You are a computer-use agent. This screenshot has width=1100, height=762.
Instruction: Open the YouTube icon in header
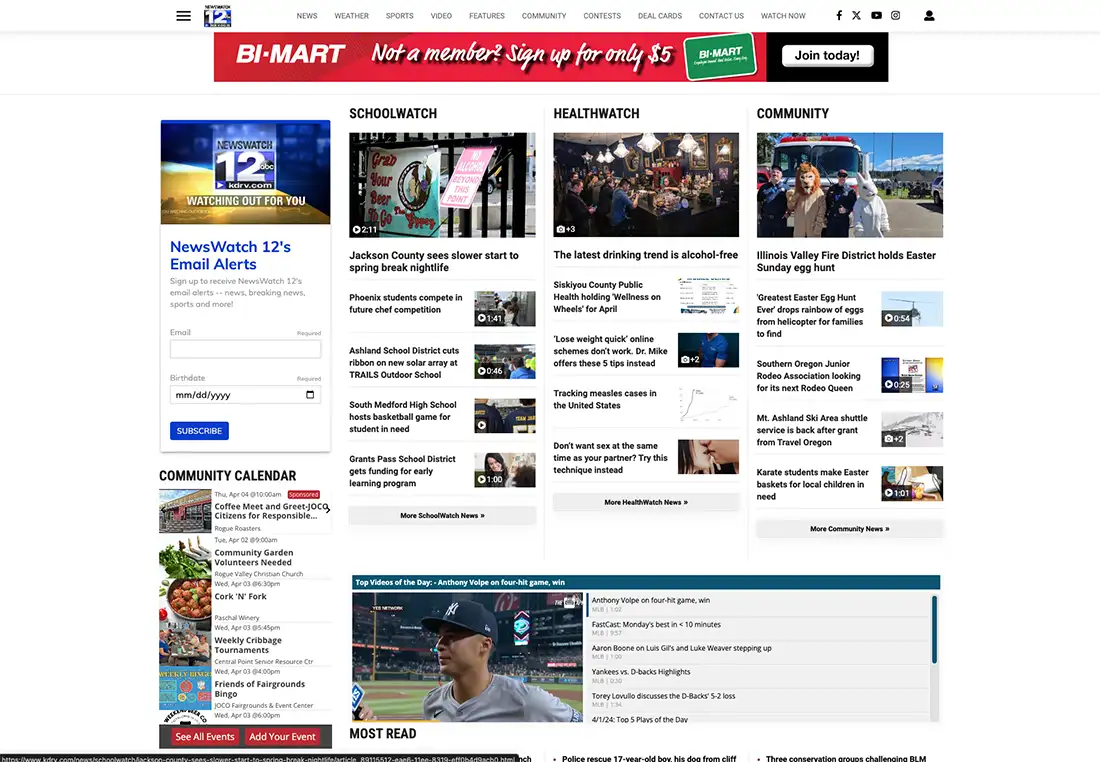(876, 15)
